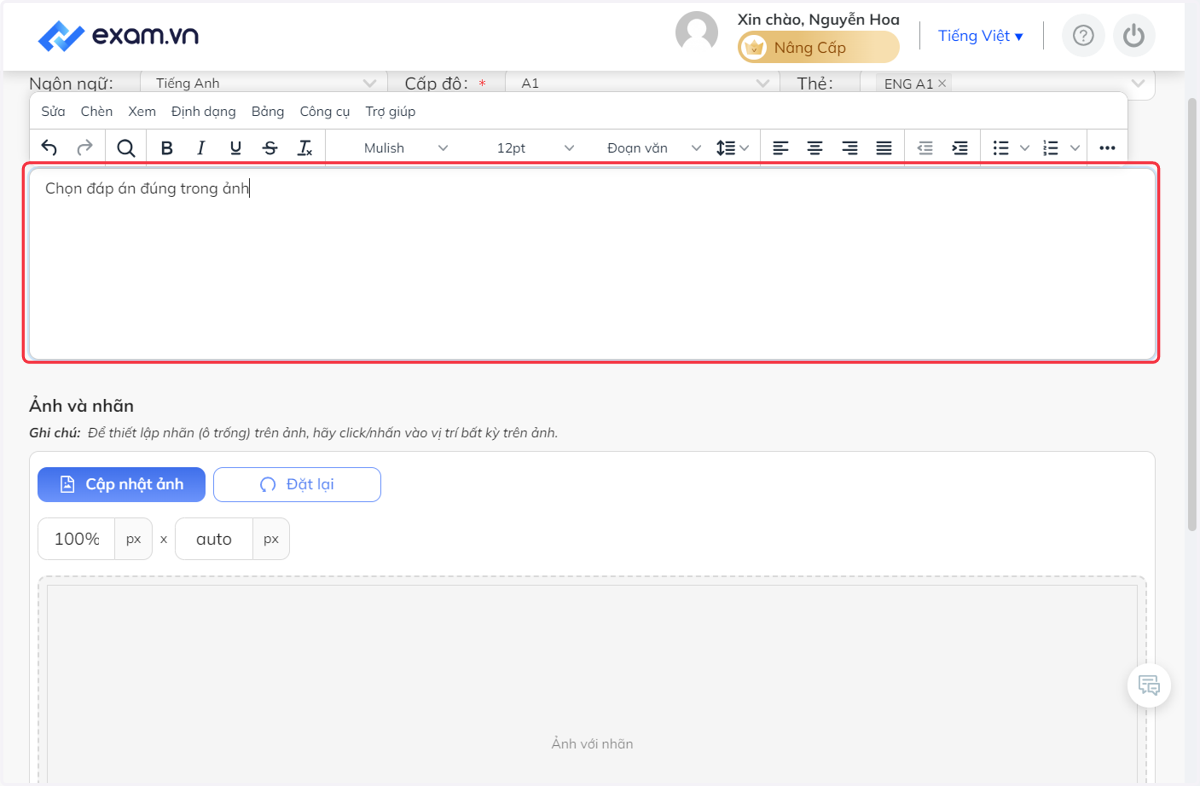Open the Bảng menu
The image size is (1200, 786).
268,112
